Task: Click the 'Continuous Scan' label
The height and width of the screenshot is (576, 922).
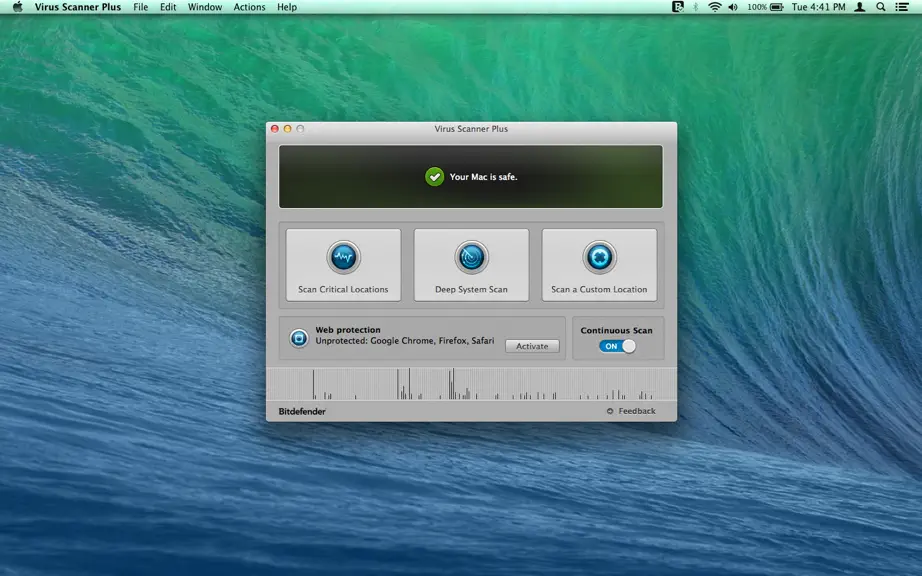Action: click(616, 330)
